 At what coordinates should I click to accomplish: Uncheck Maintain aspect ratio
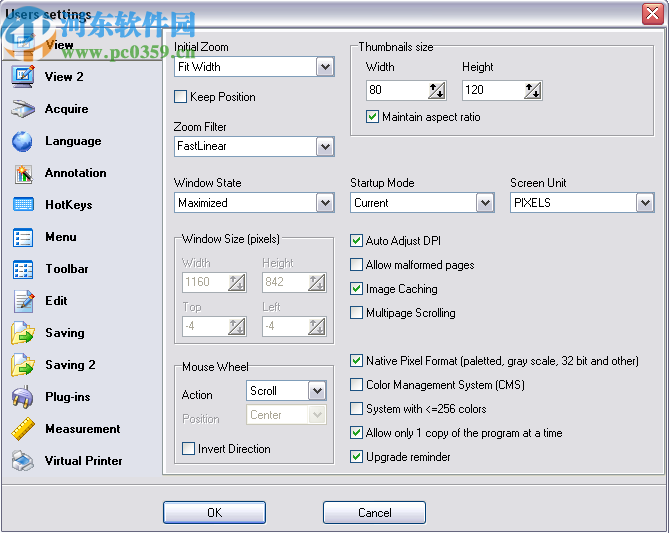372,117
